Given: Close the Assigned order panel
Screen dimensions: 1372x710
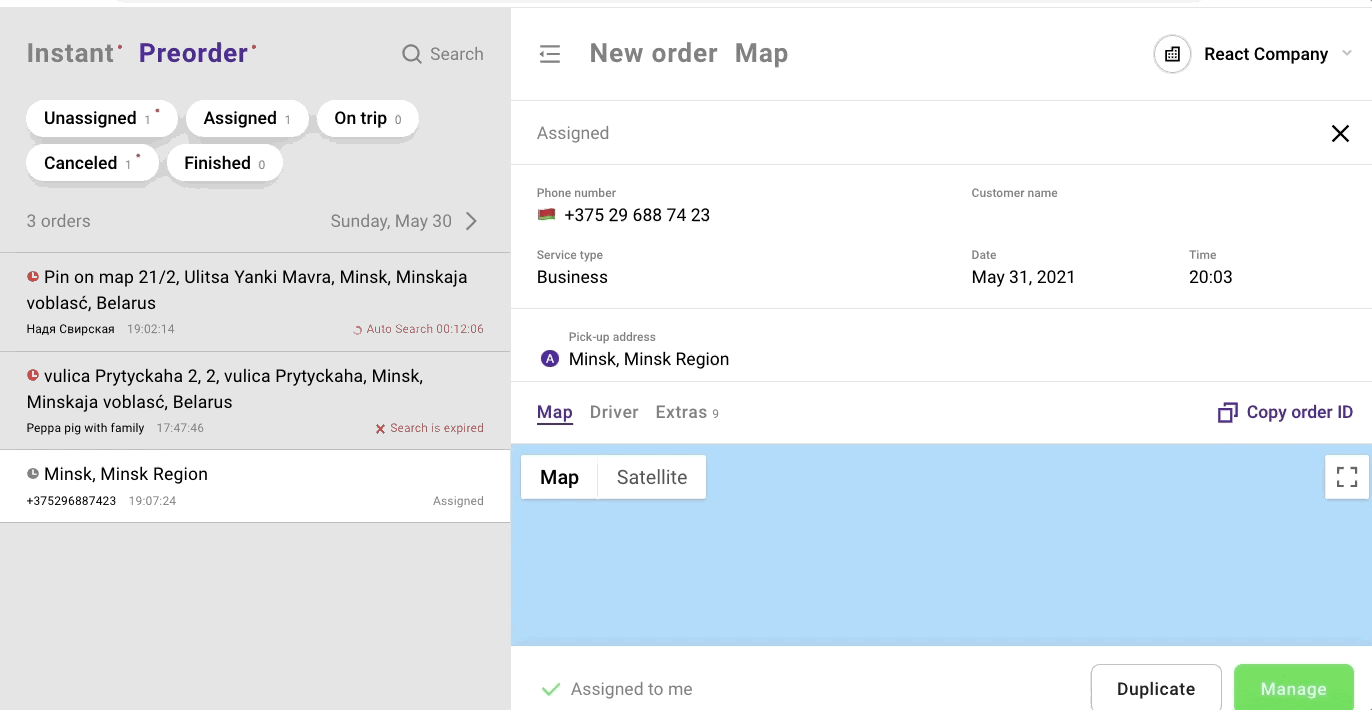Looking at the screenshot, I should [1340, 133].
